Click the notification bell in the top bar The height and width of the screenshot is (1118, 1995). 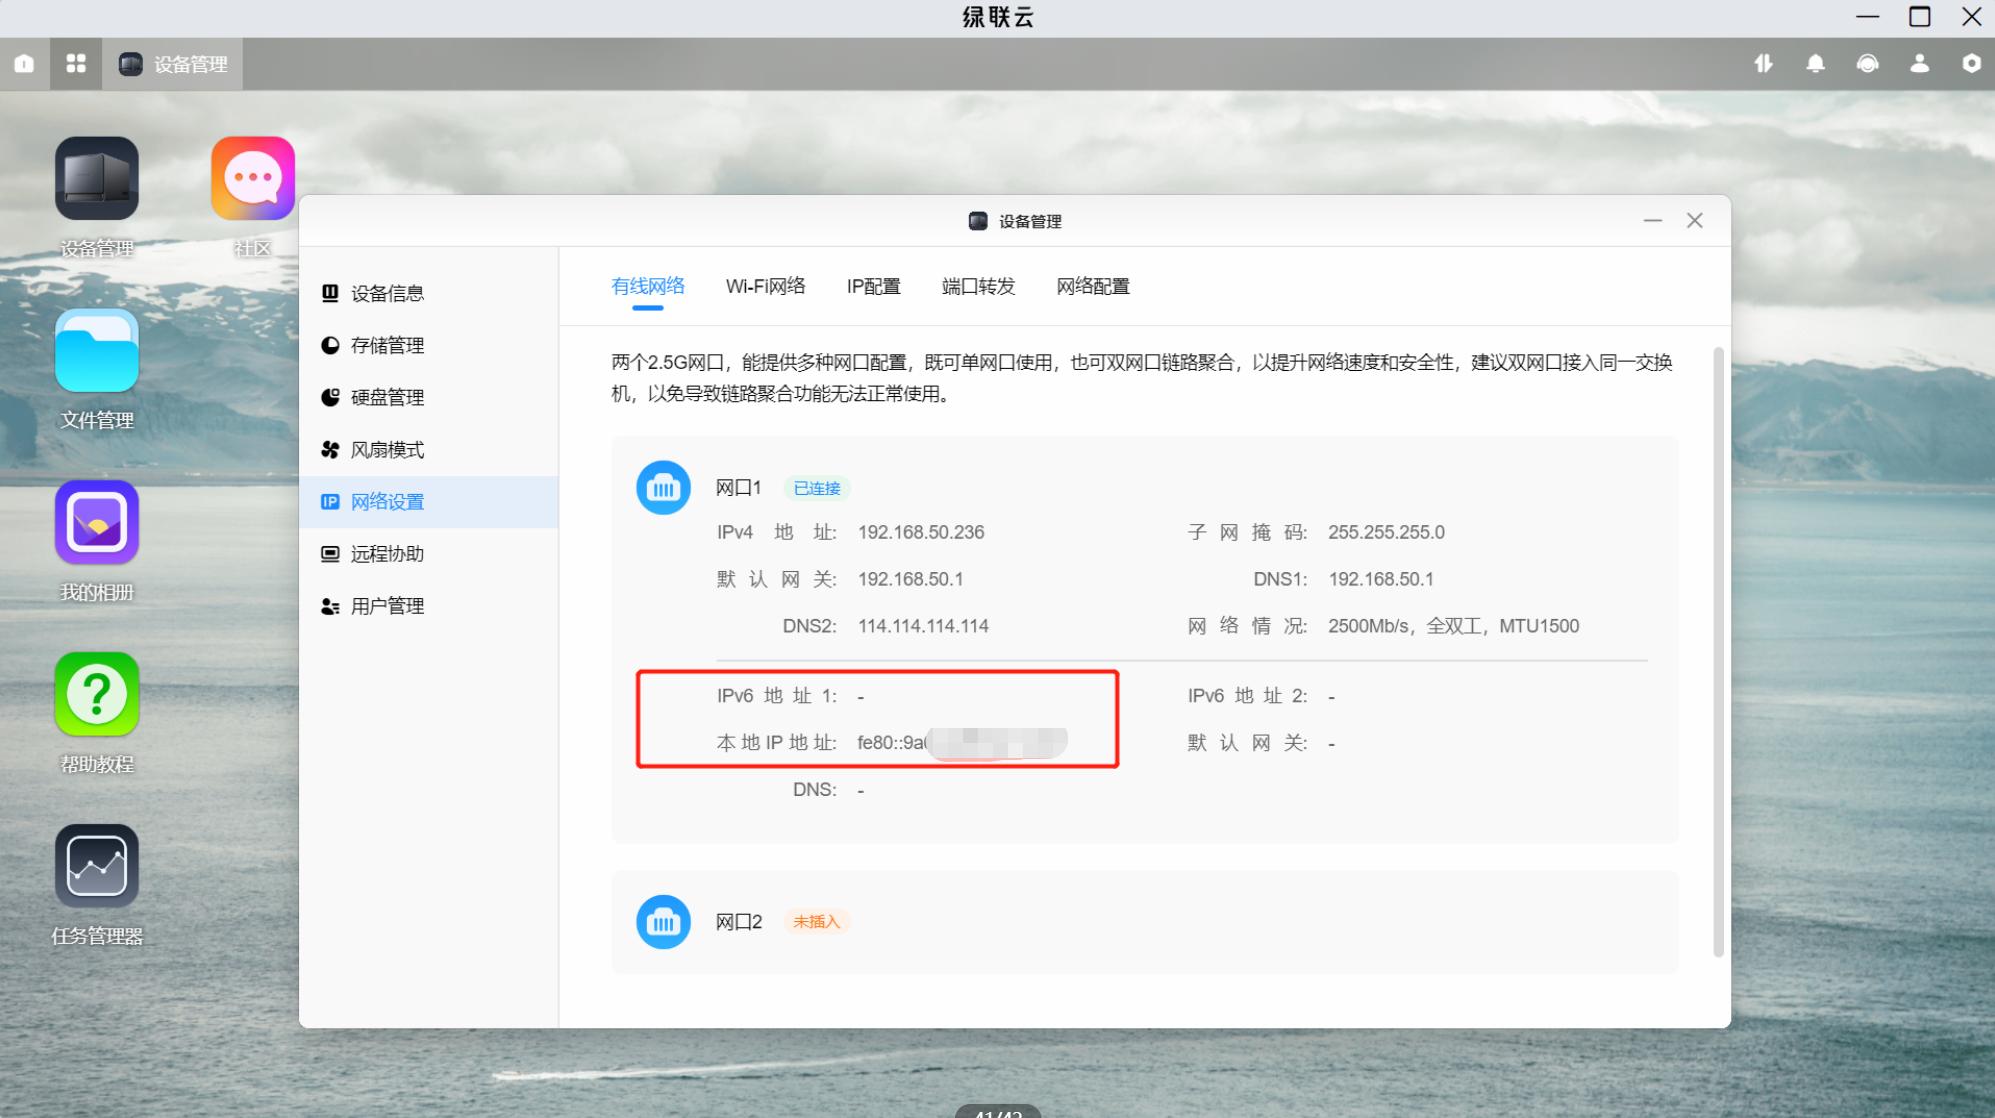pos(1816,63)
